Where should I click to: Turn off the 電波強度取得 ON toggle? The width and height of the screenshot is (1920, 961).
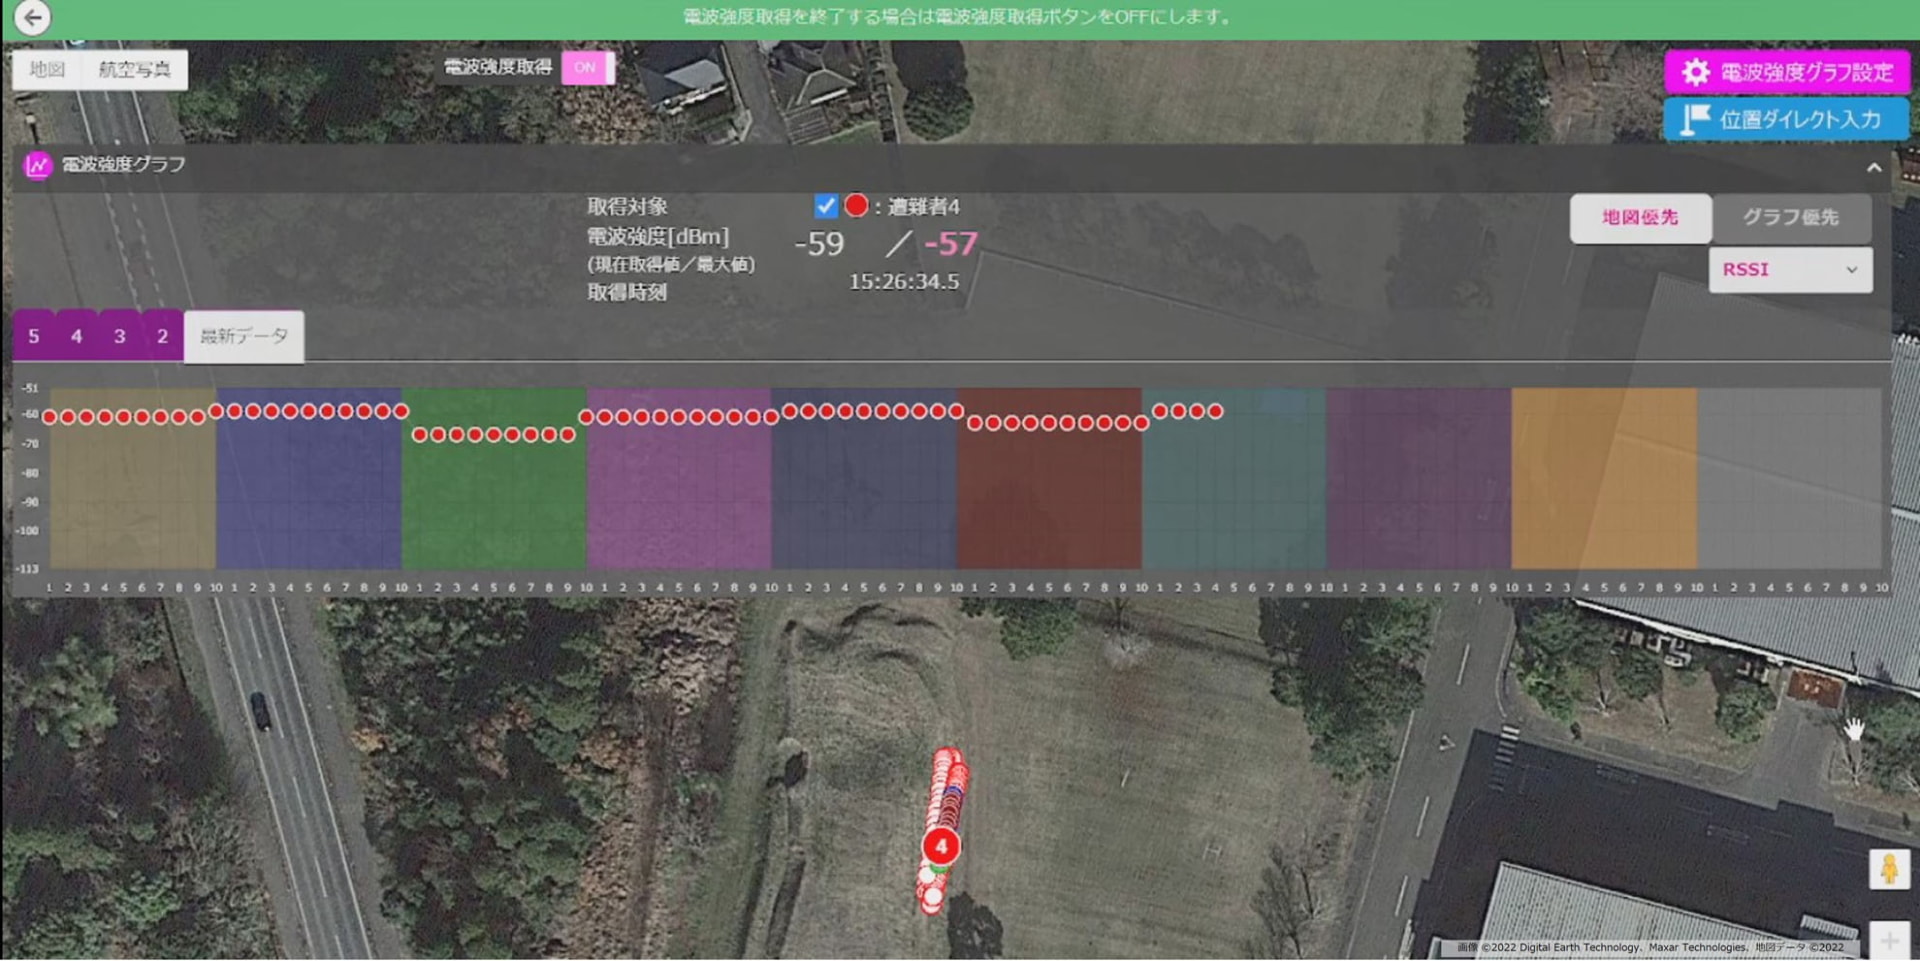pos(587,67)
